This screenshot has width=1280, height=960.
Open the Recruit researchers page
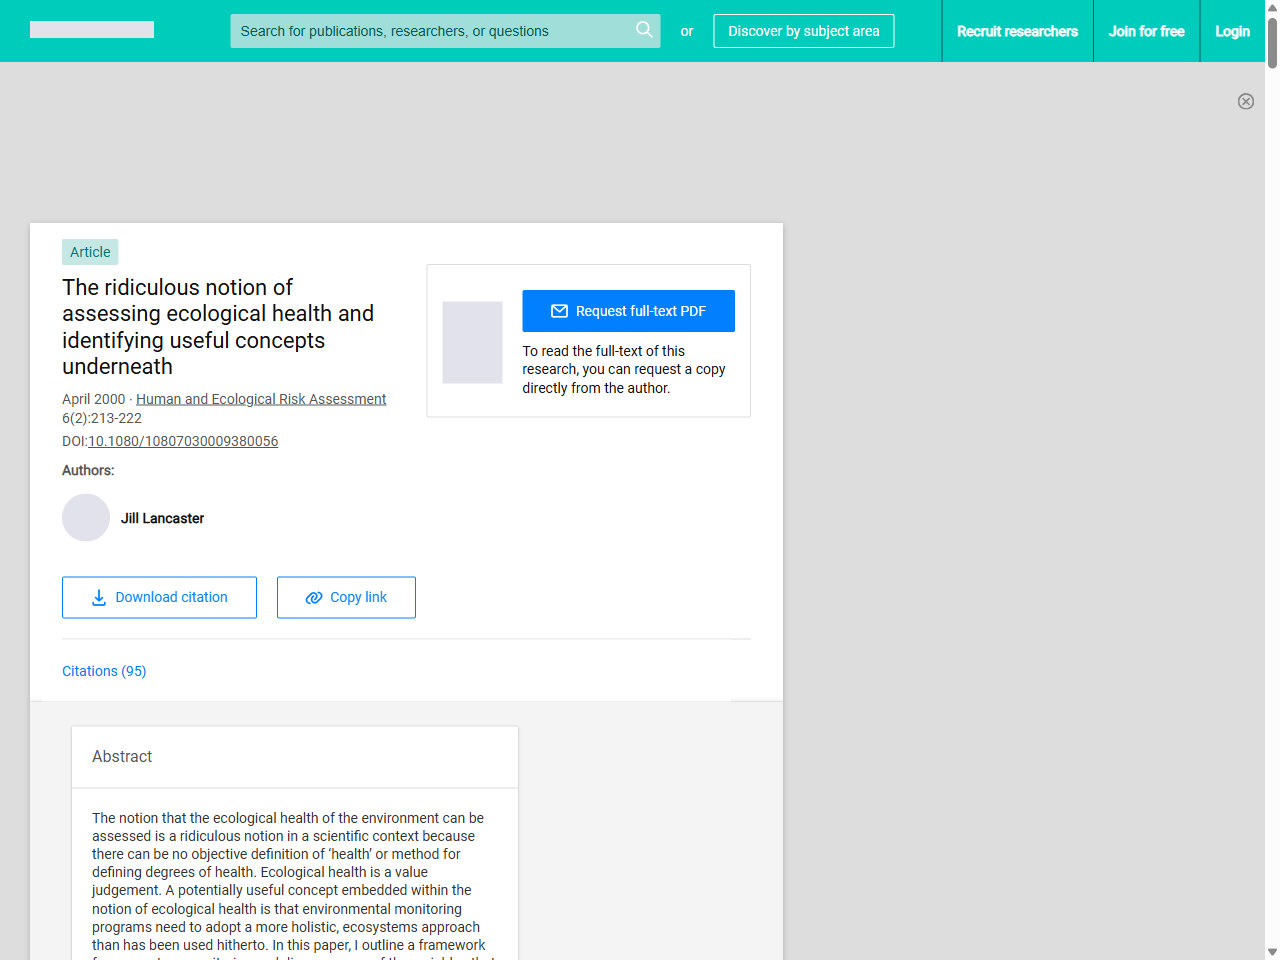(x=1017, y=31)
